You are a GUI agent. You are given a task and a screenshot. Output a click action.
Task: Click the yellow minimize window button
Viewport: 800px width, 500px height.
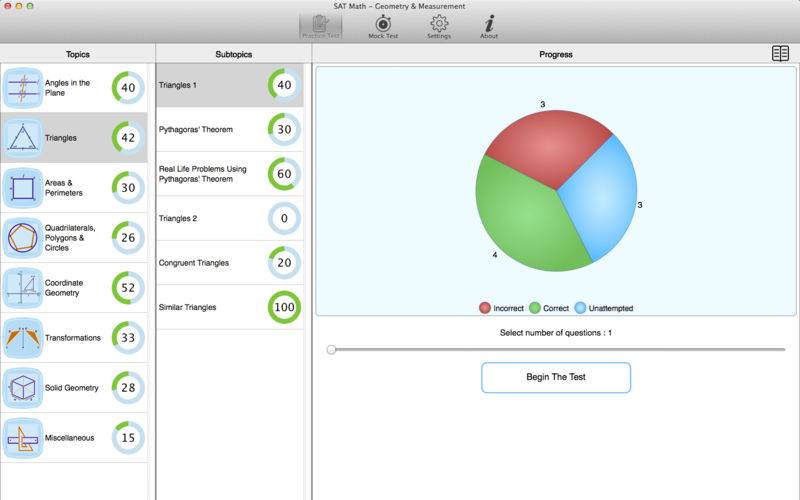pyautogui.click(x=19, y=6)
